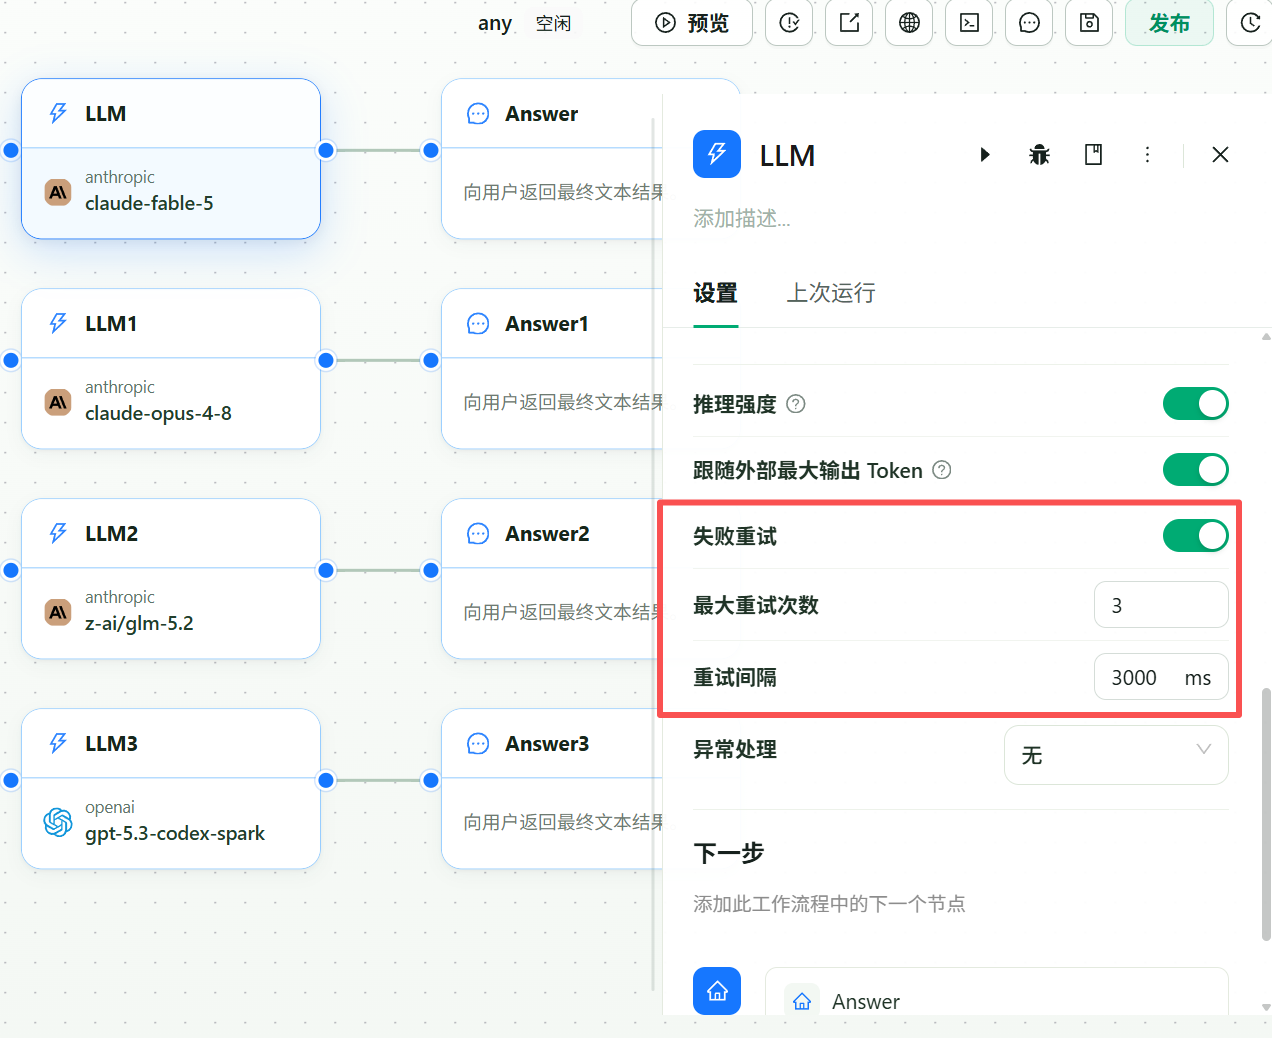Click the input handle of Answer2 node
The width and height of the screenshot is (1272, 1038).
[x=431, y=570]
